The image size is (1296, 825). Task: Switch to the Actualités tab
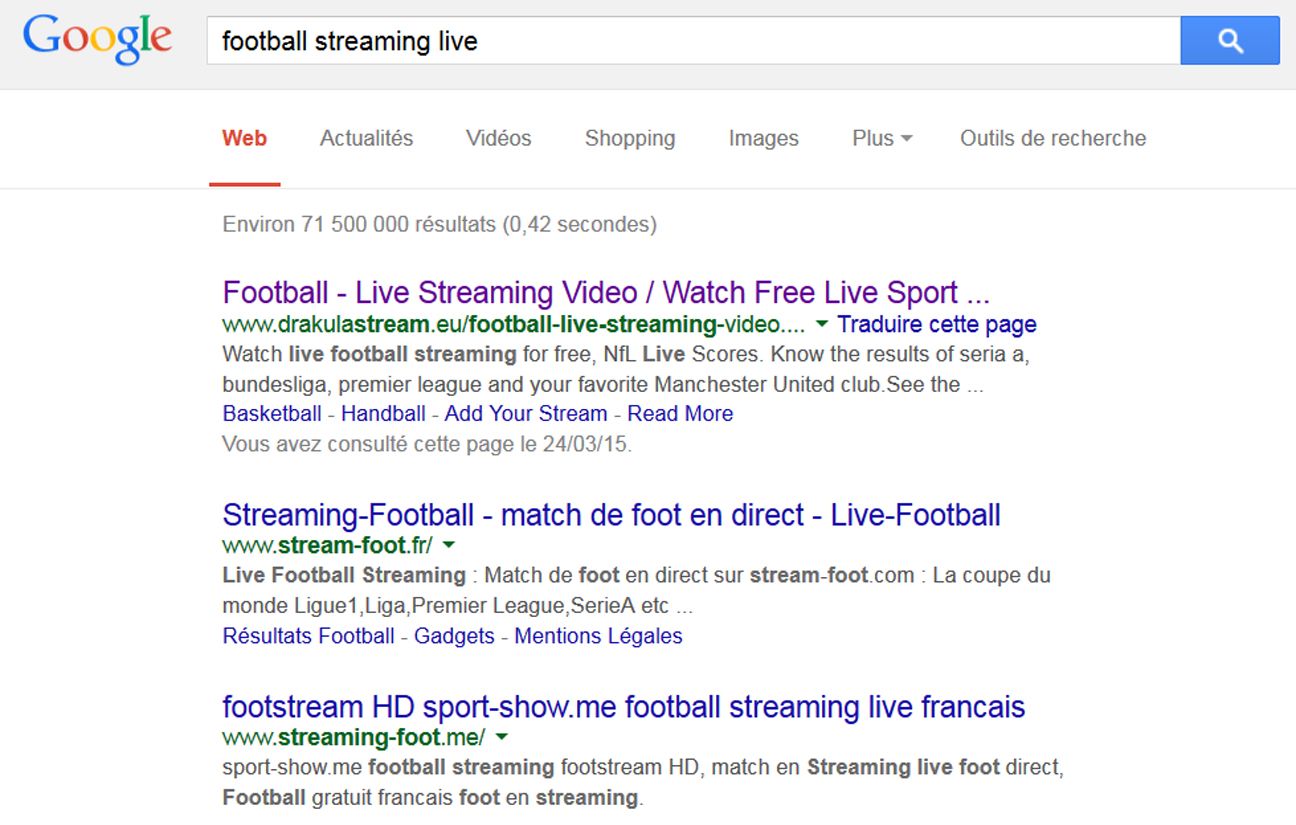click(x=366, y=138)
